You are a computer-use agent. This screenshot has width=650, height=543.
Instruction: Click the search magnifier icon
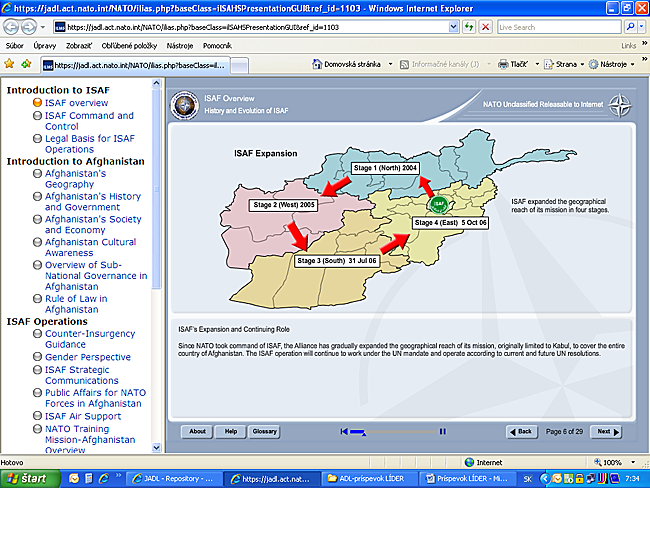tap(631, 27)
